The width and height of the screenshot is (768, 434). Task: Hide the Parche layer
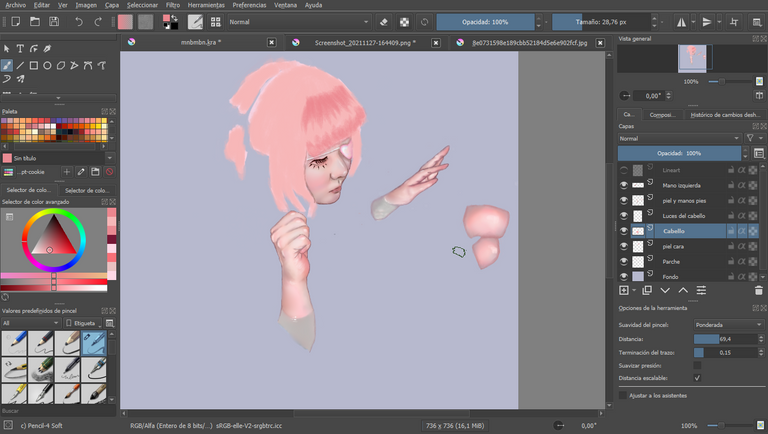(624, 261)
